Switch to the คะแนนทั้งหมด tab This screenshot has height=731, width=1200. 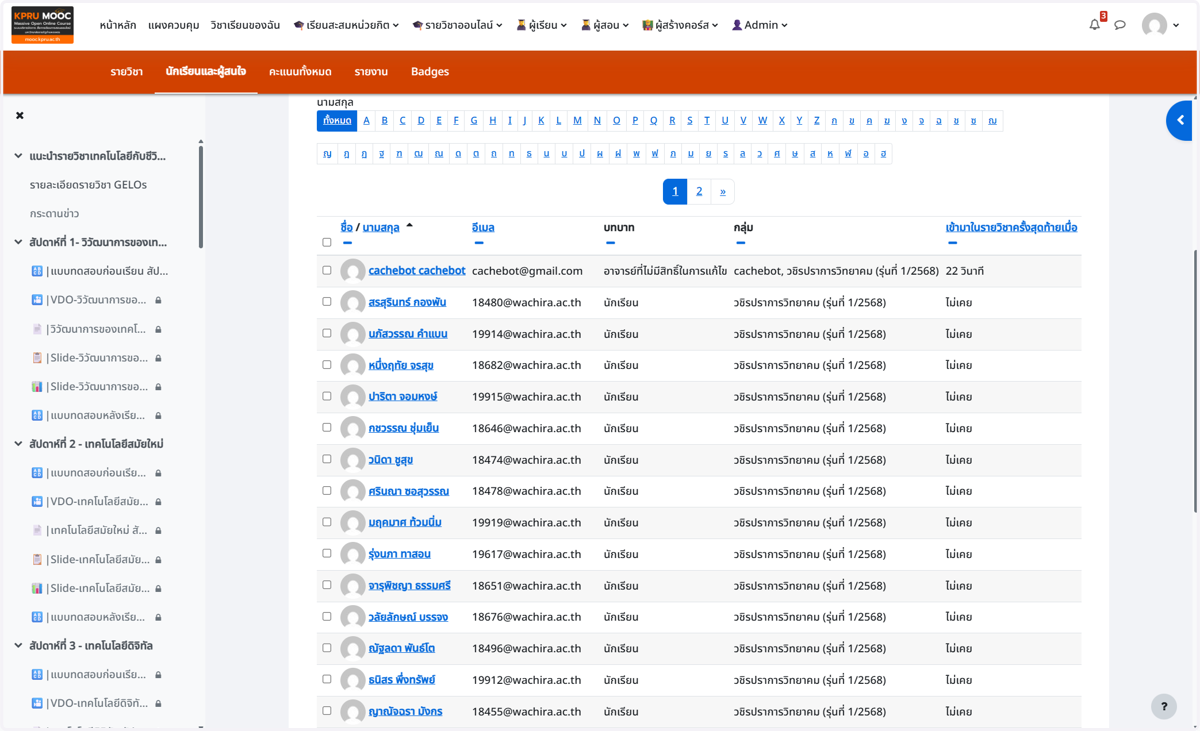(x=300, y=72)
